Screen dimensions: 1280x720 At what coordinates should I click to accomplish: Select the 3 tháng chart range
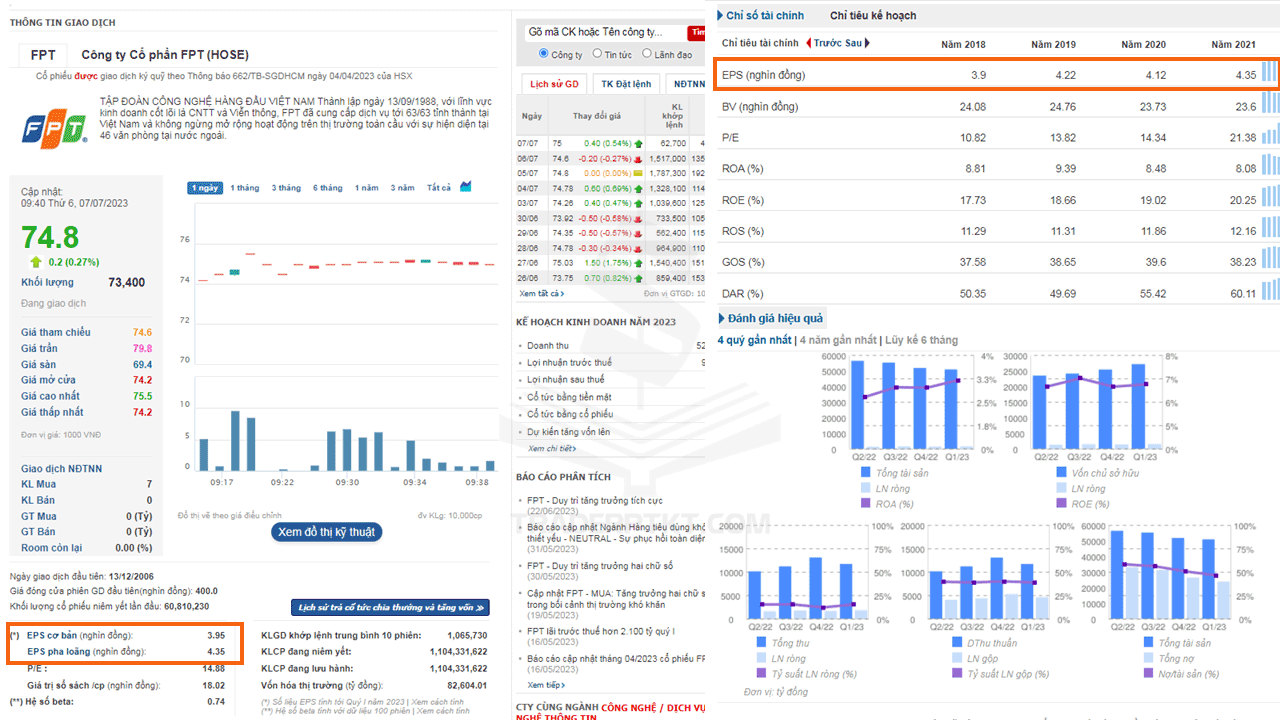coord(285,188)
